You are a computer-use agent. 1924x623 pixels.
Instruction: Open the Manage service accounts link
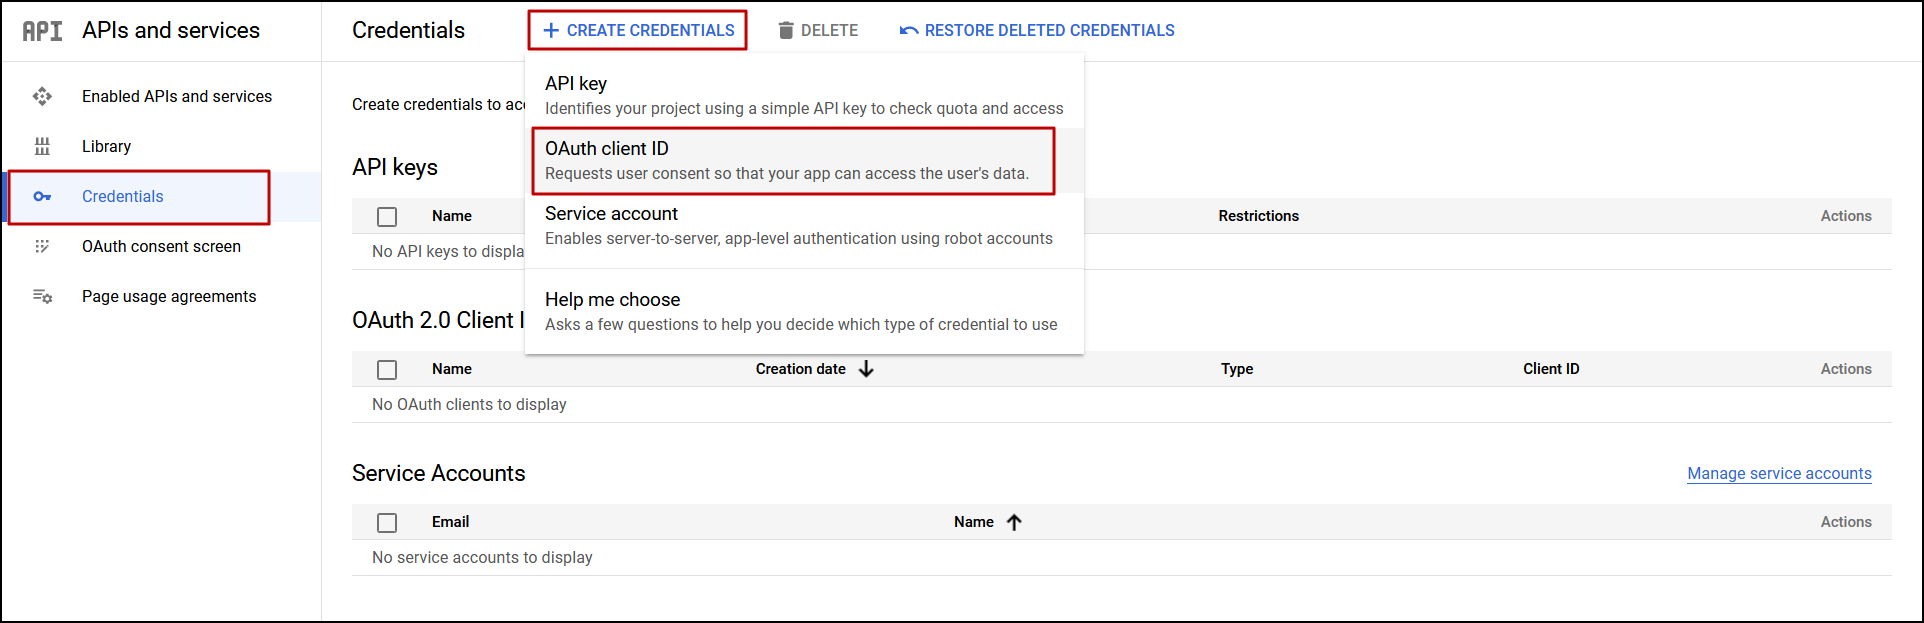point(1779,473)
